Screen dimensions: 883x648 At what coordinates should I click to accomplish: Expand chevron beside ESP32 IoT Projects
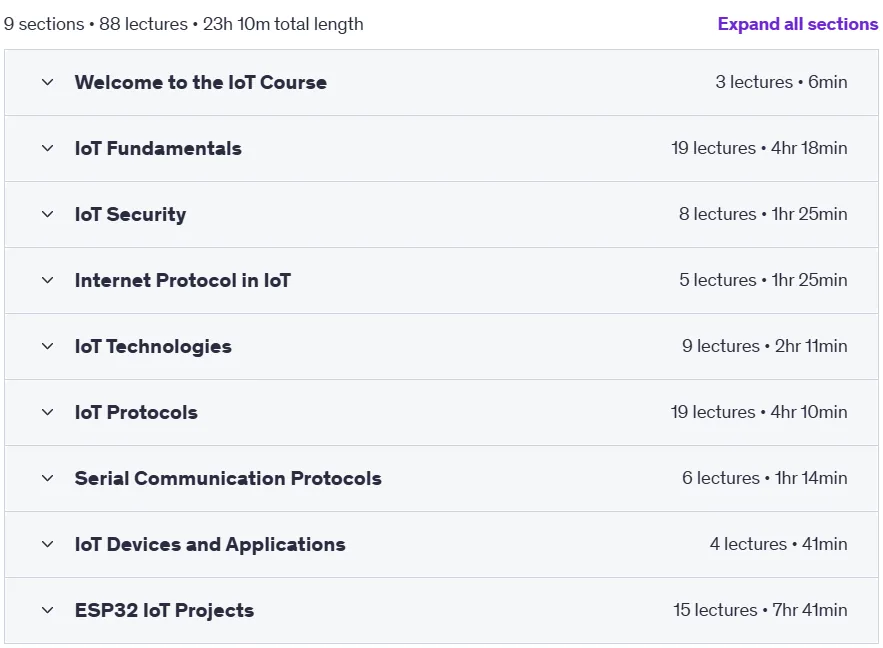click(x=48, y=610)
